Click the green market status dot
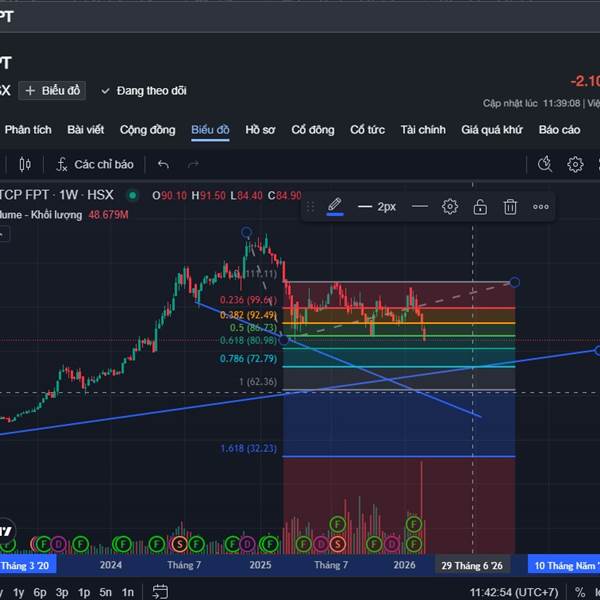The image size is (600, 600). (x=132, y=196)
